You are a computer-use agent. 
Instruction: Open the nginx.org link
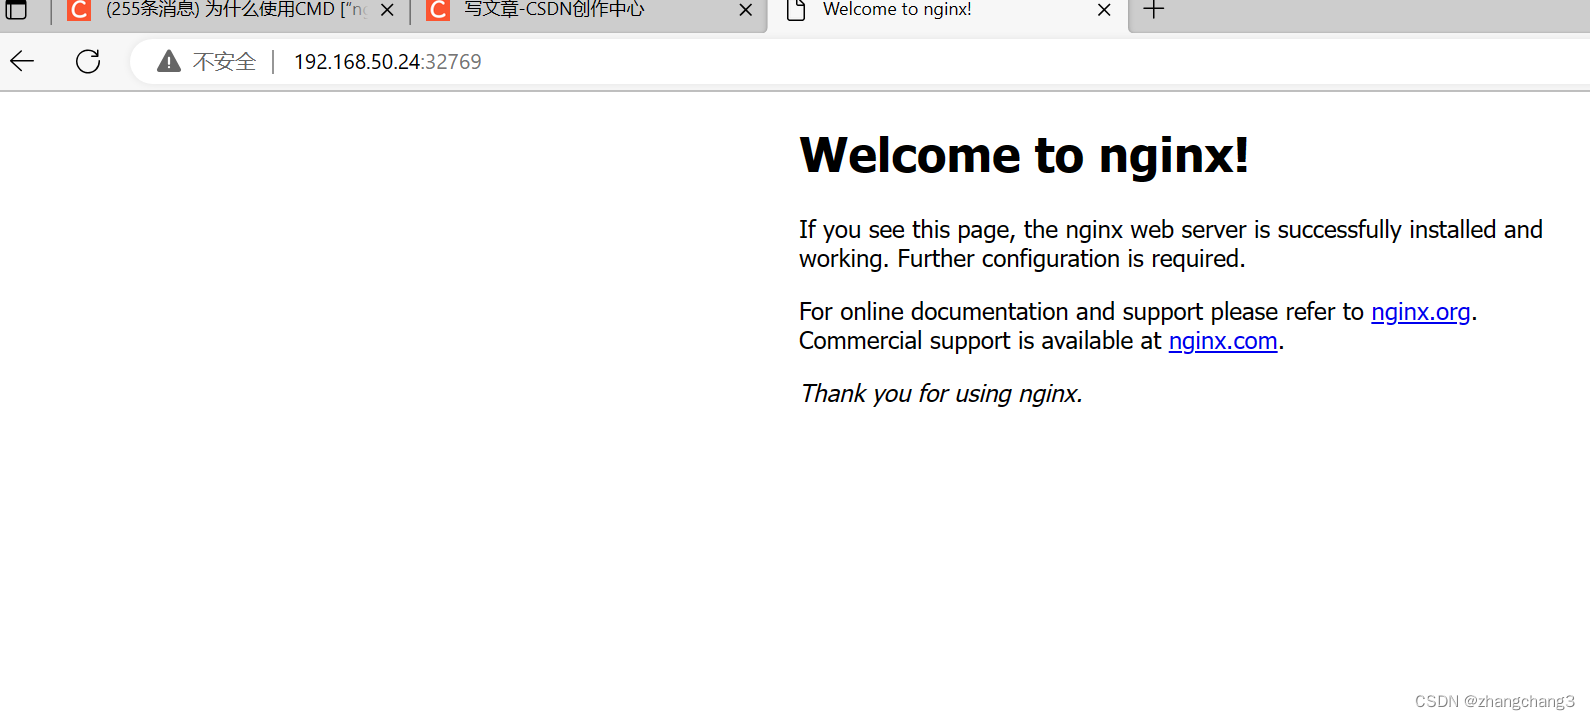1420,312
